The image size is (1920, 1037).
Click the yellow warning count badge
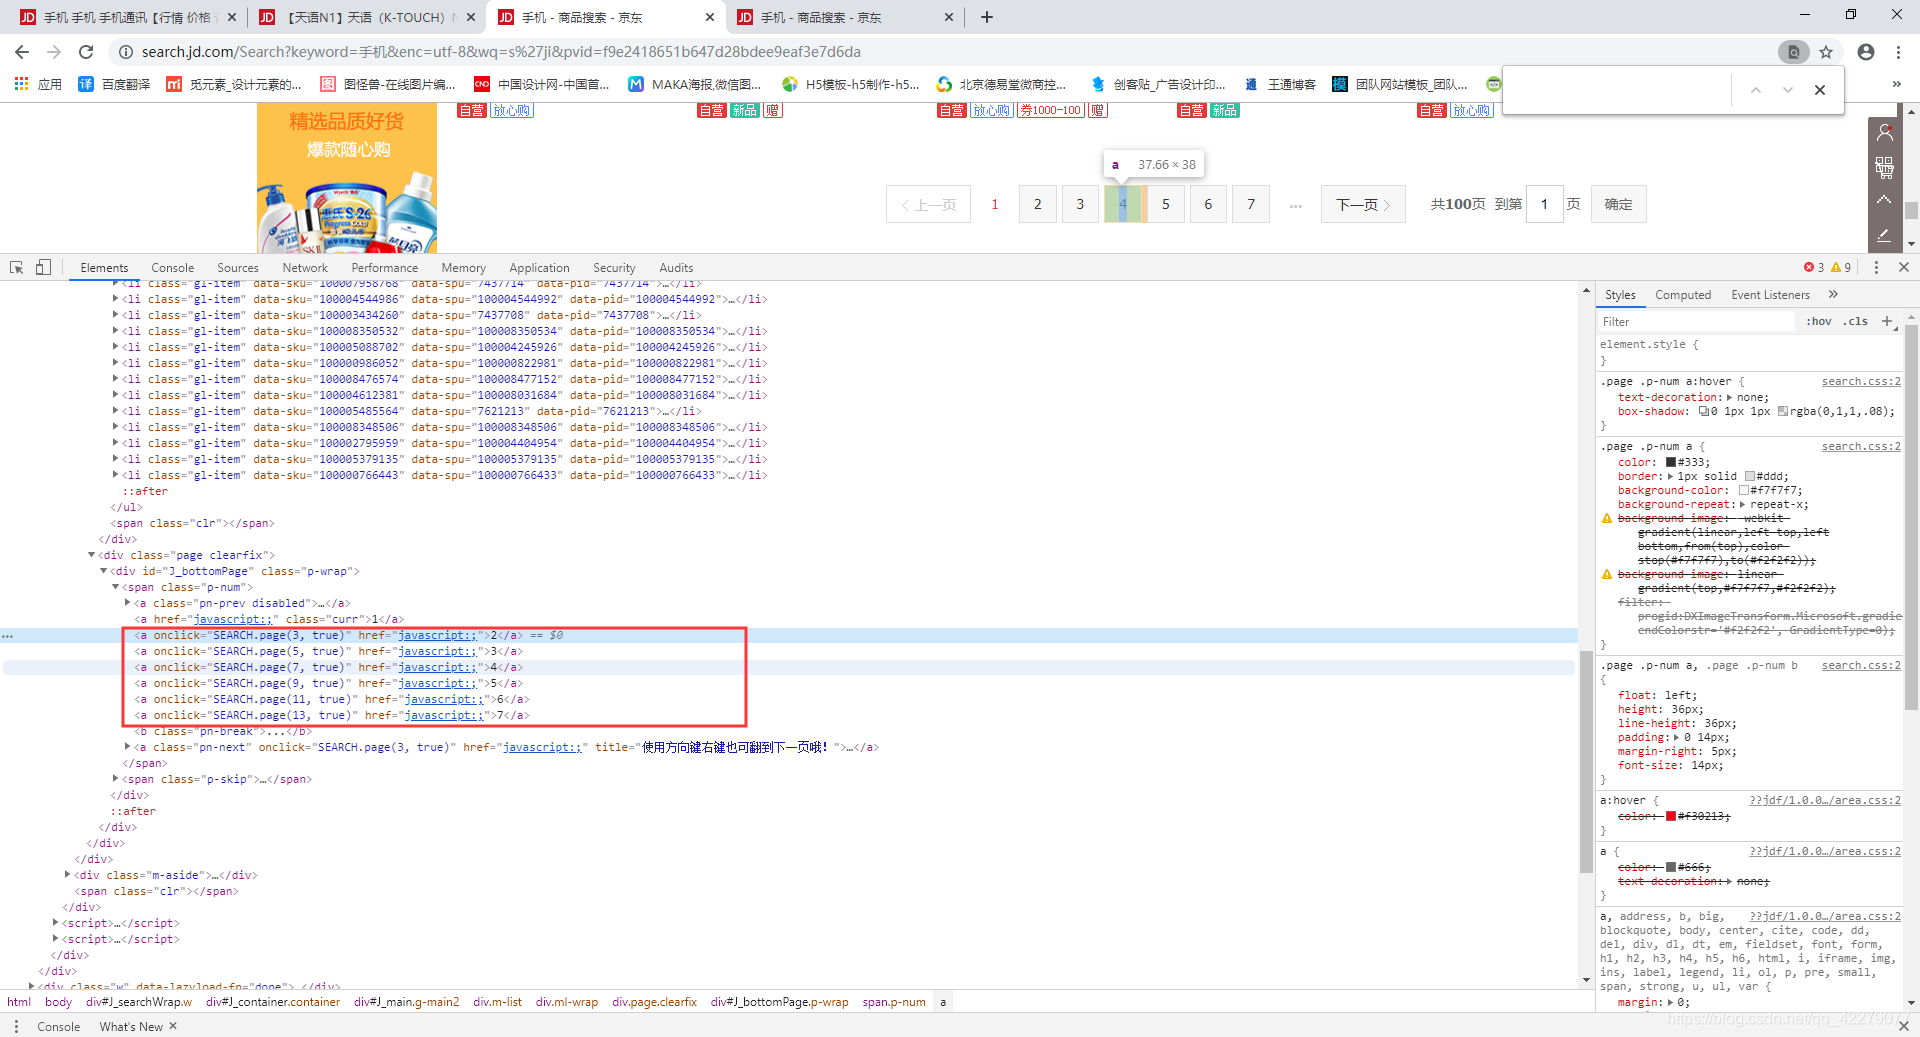1841,268
